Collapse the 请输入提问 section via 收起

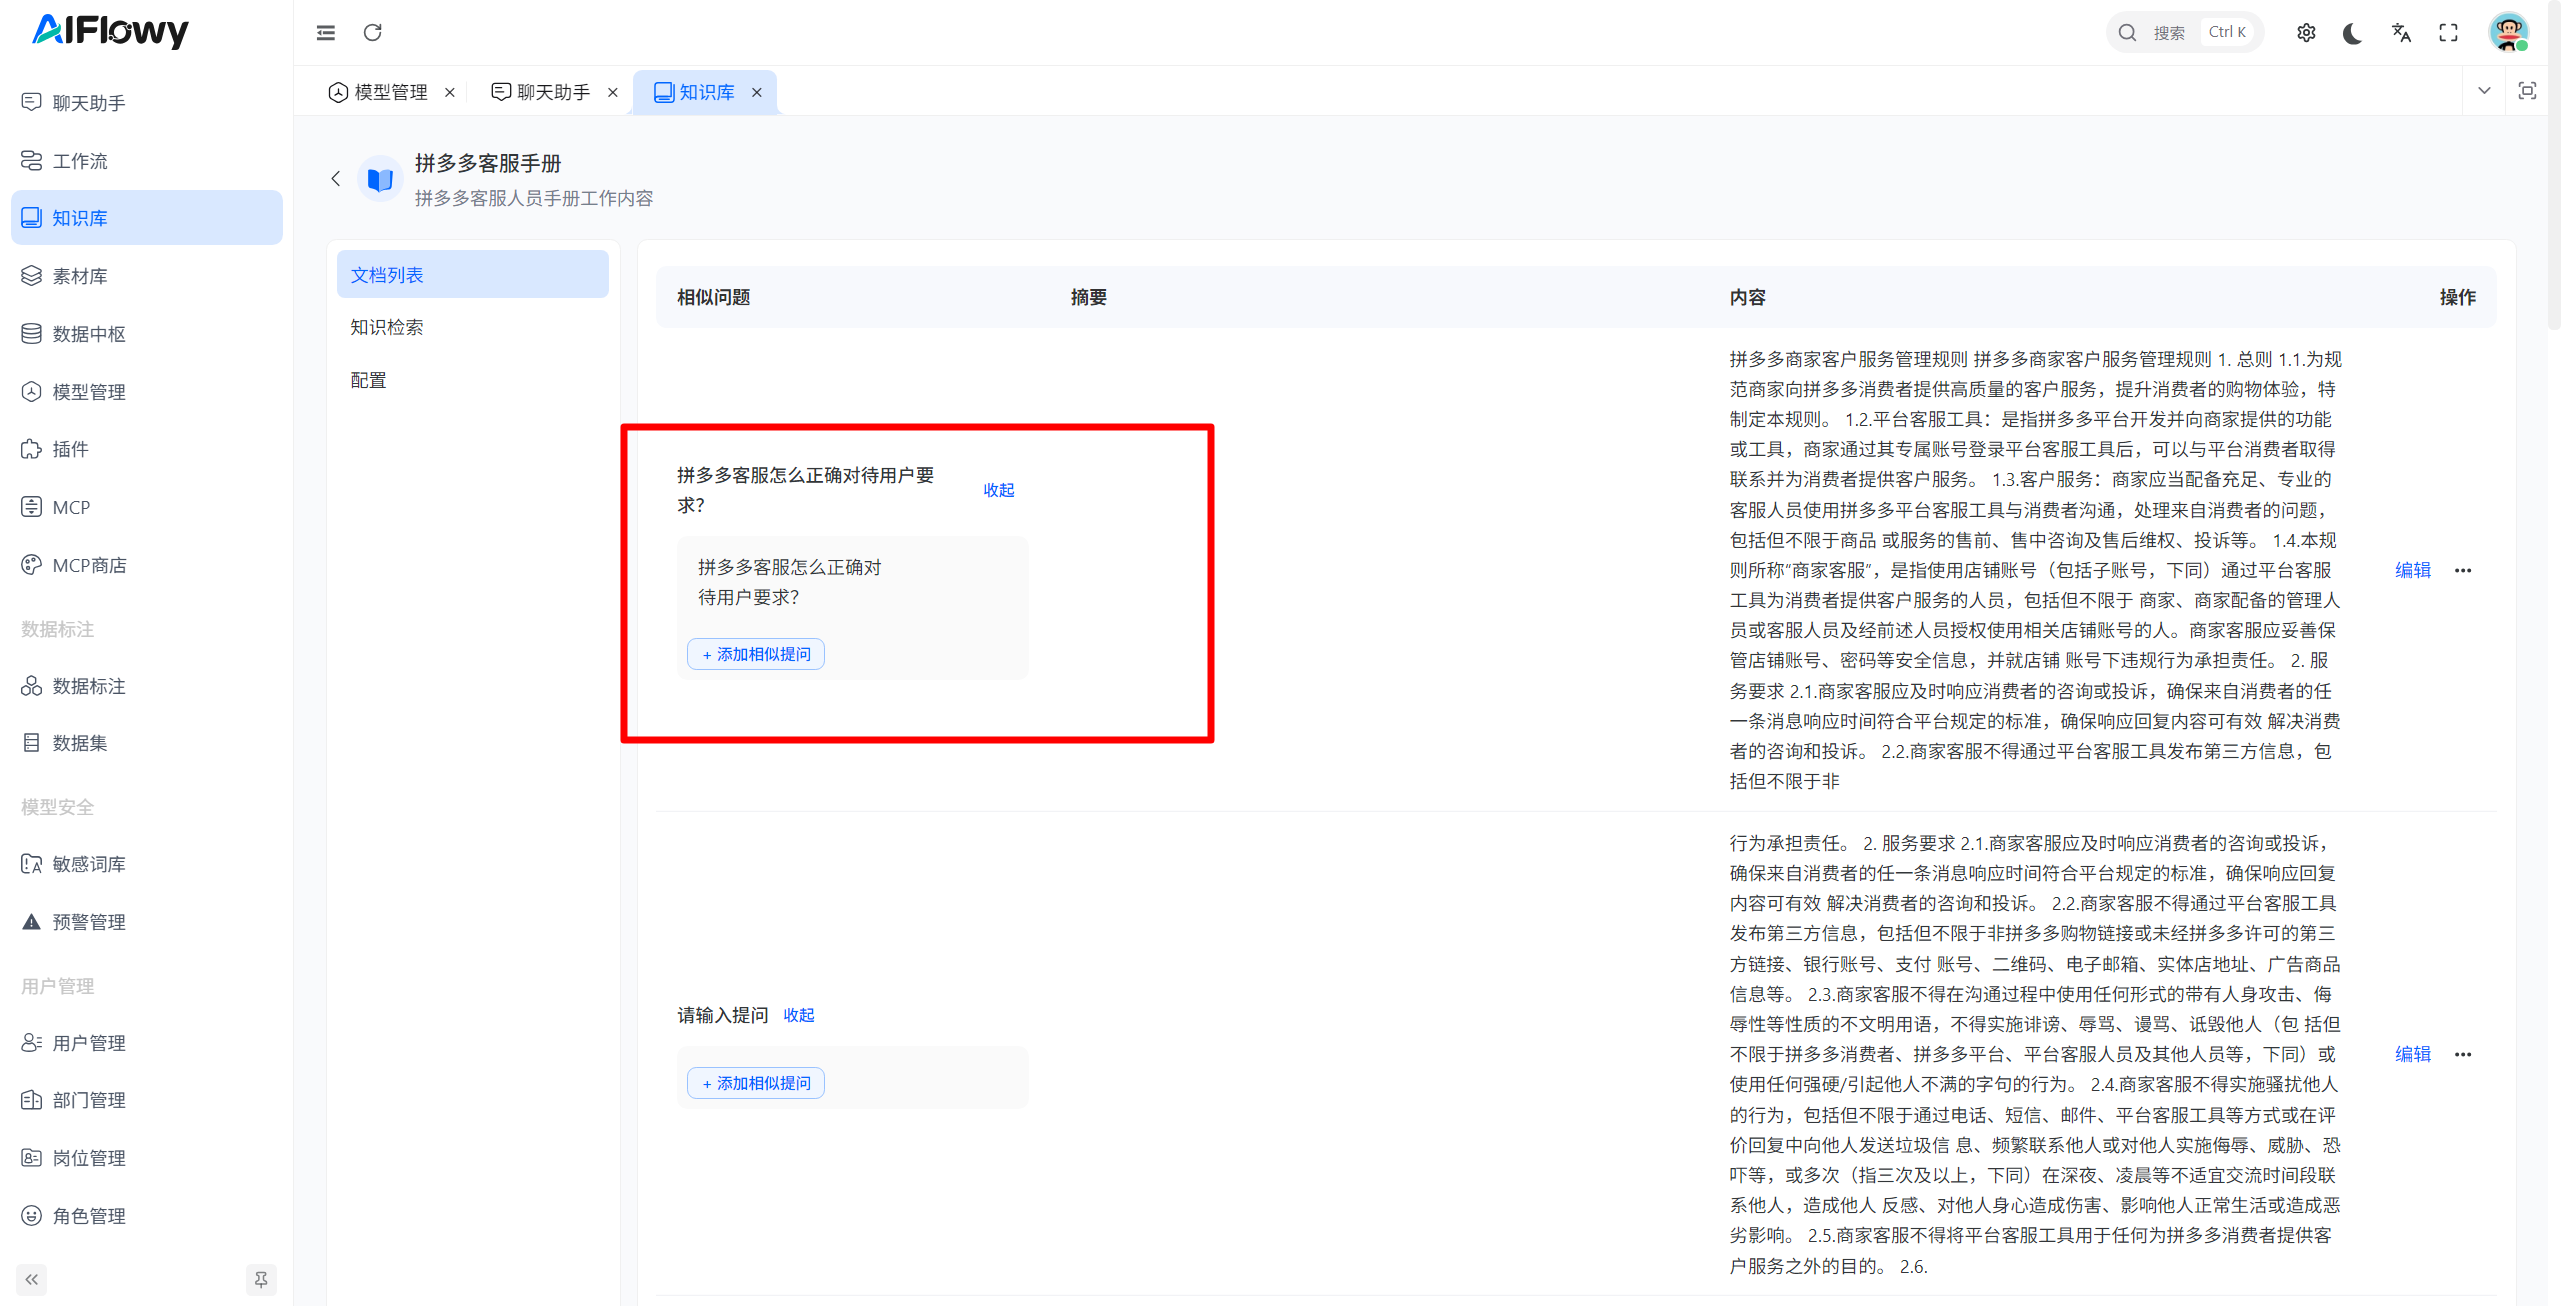798,1015
